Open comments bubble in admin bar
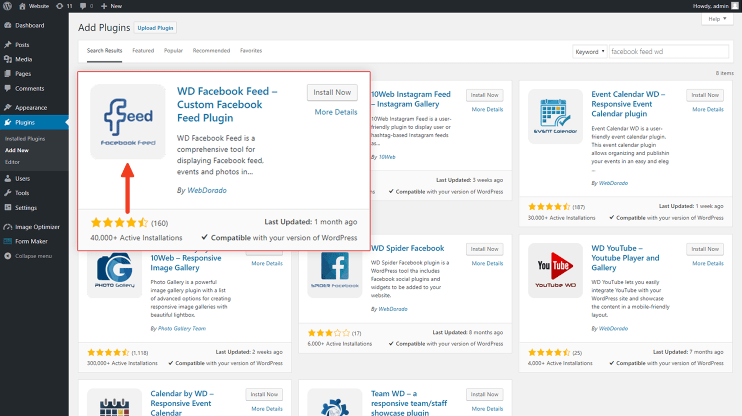 pos(86,6)
